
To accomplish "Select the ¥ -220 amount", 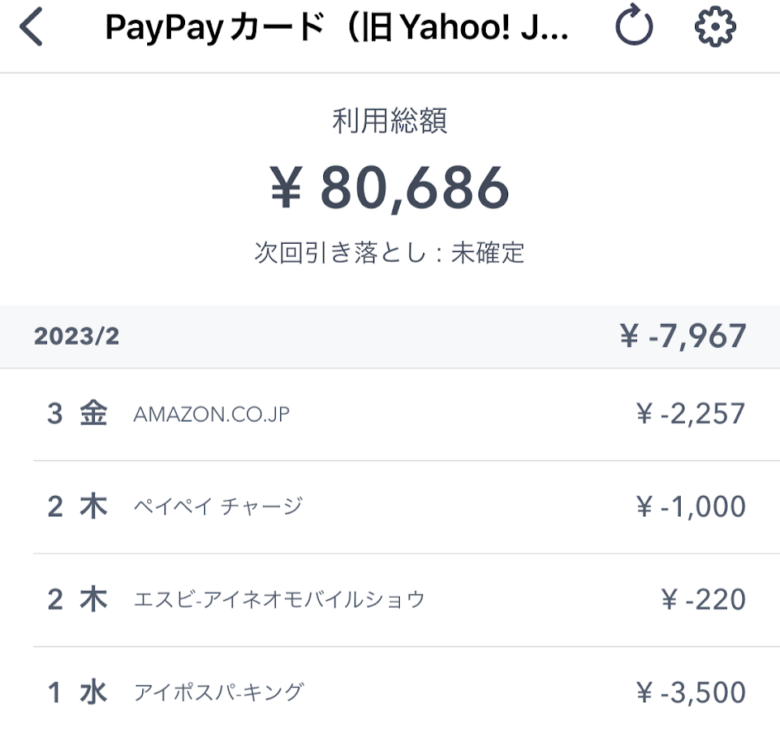I will click(x=703, y=599).
